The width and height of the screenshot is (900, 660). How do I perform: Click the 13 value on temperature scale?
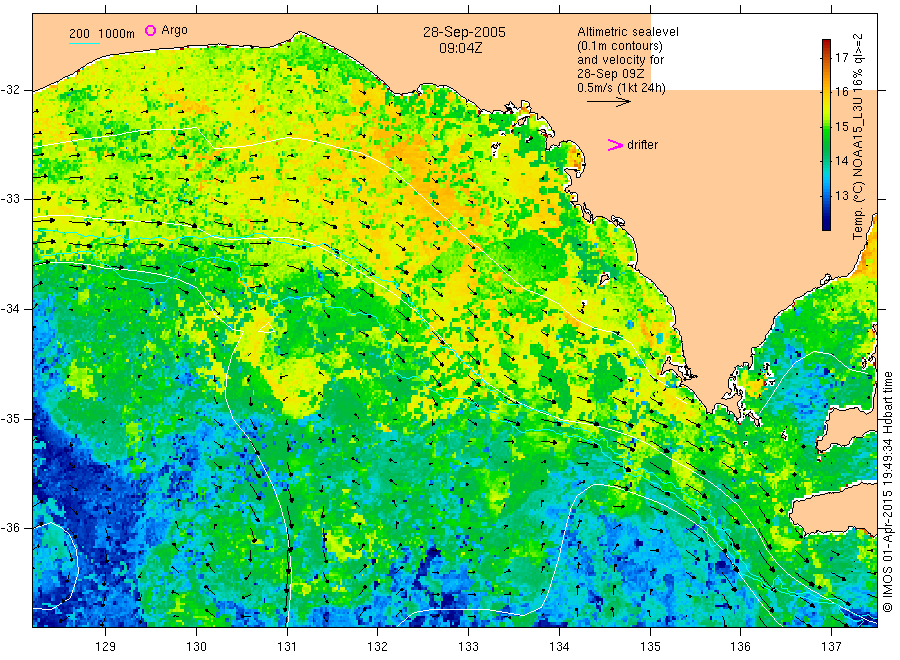pos(841,195)
